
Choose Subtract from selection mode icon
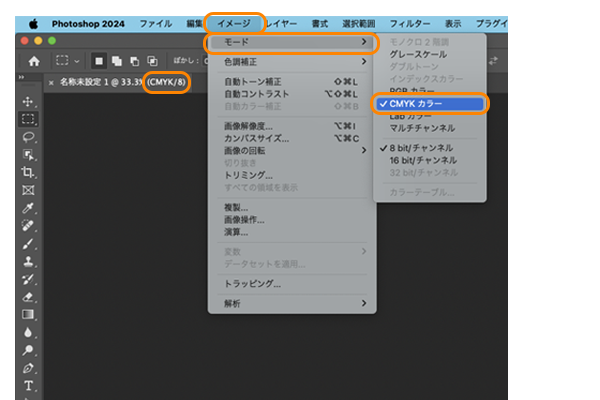(x=134, y=61)
